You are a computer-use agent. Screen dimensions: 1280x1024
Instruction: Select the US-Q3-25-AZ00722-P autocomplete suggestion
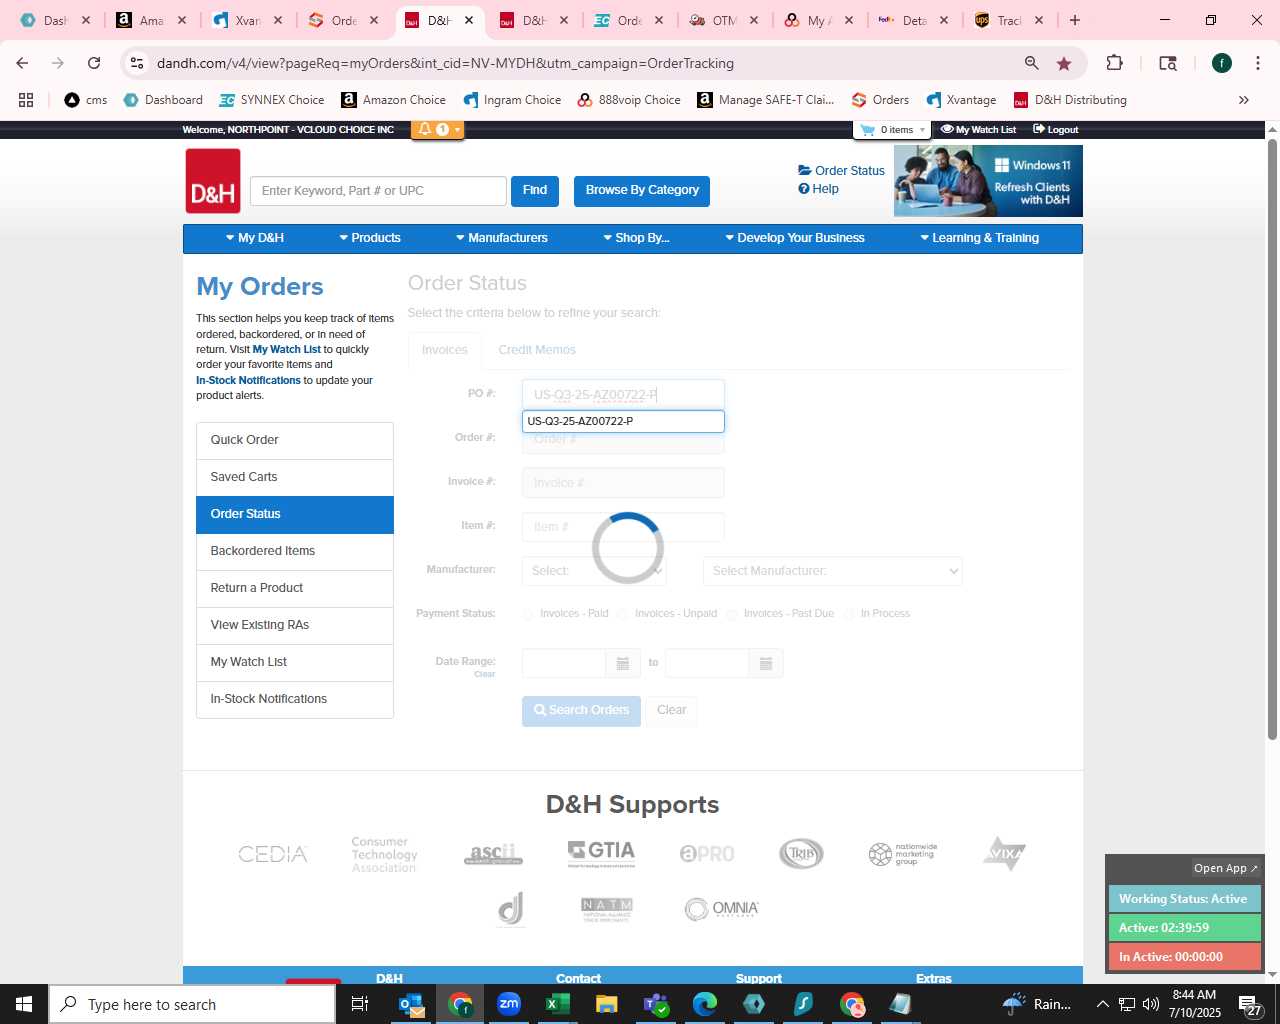click(x=623, y=422)
